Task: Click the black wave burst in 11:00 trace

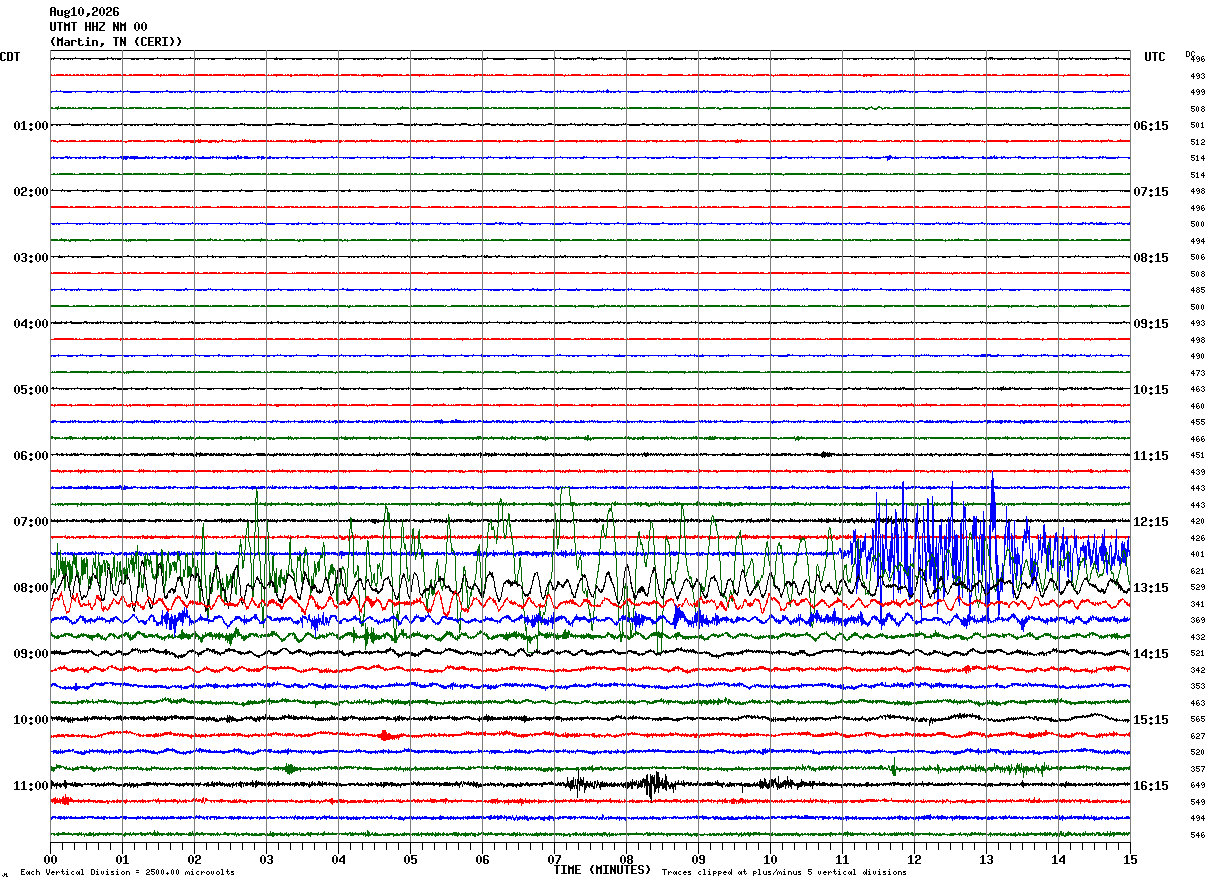Action: (x=654, y=785)
